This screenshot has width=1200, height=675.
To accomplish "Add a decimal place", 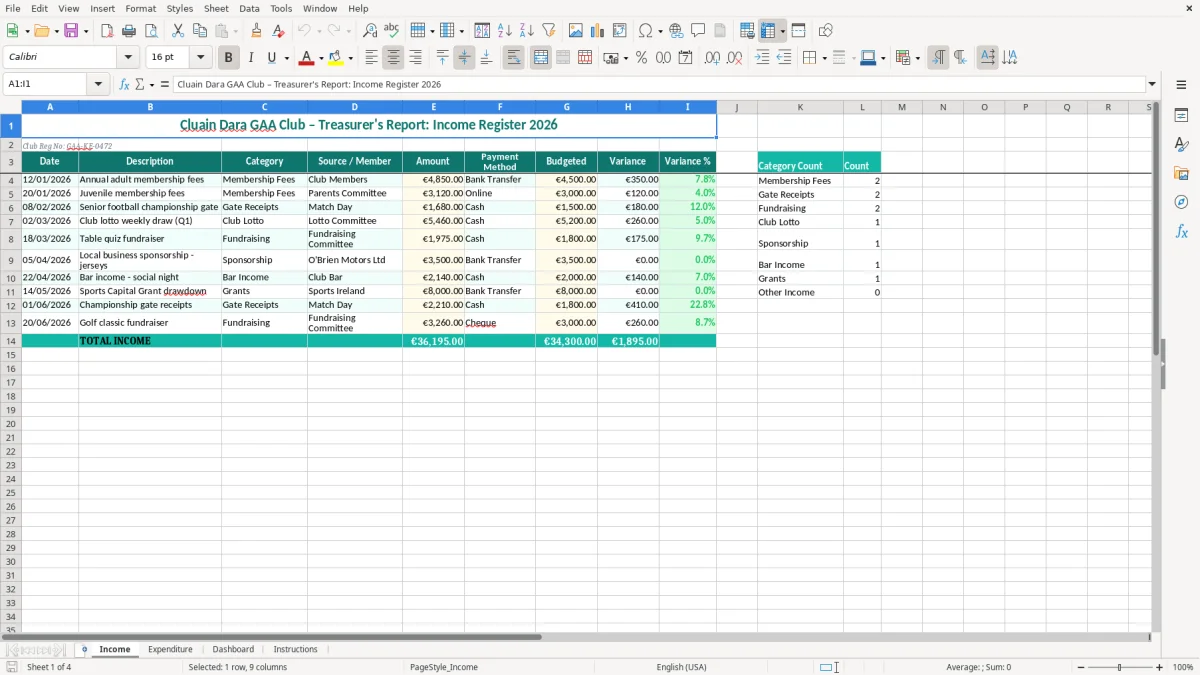I will [712, 58].
